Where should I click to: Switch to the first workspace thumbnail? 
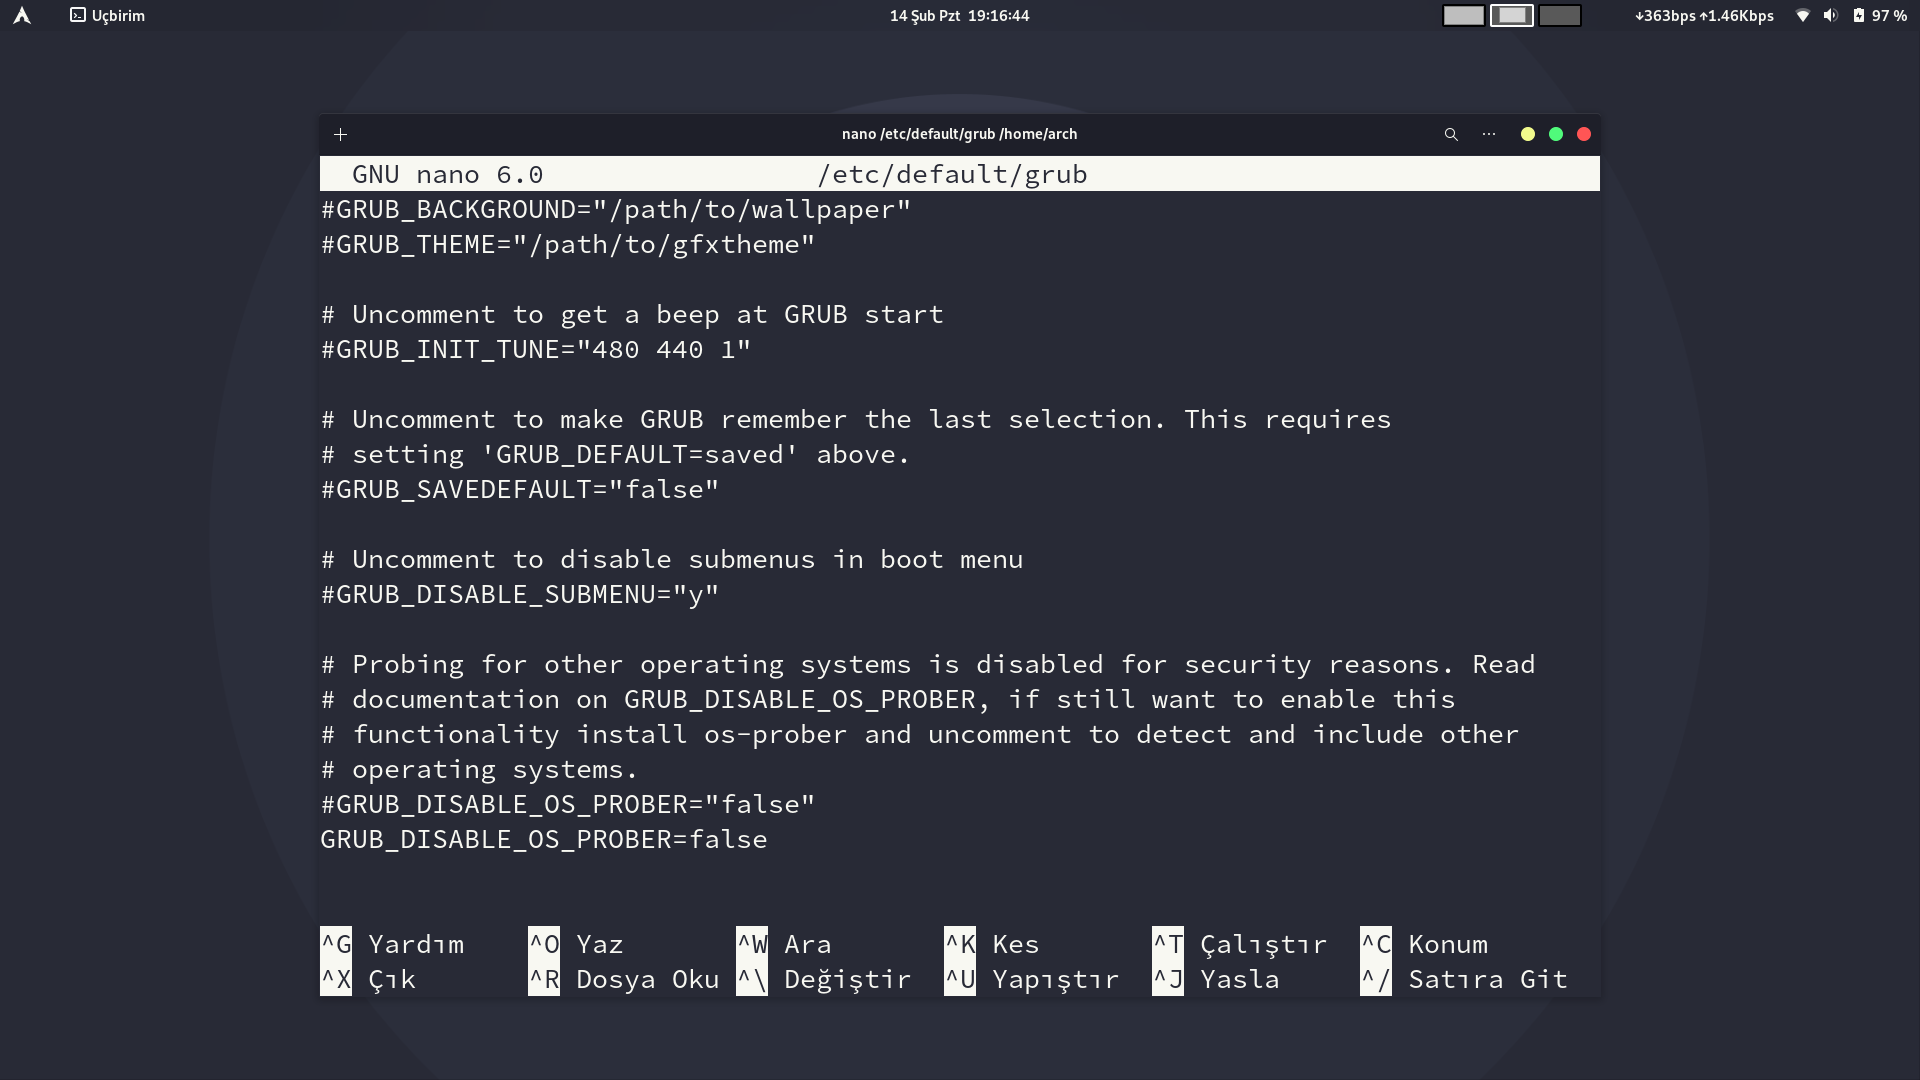(1463, 15)
